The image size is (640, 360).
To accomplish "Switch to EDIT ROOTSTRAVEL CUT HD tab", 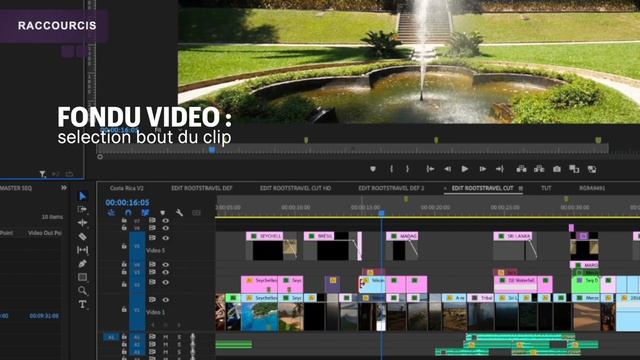I will tap(296, 188).
